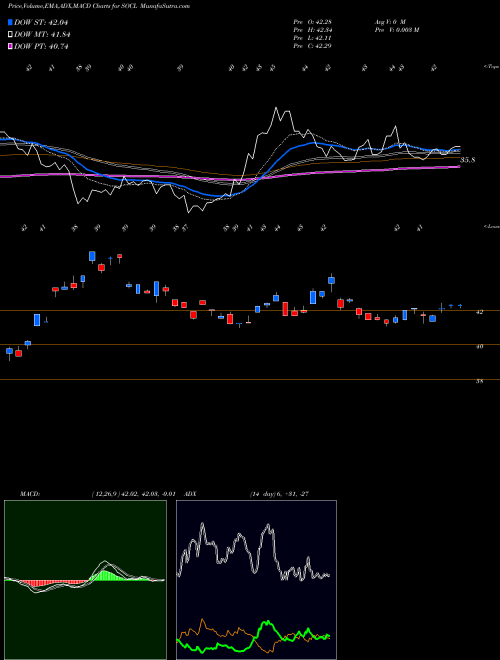This screenshot has height=660, width=500.
Task: Click the '<Tops' marker label
Action: [x=491, y=67]
